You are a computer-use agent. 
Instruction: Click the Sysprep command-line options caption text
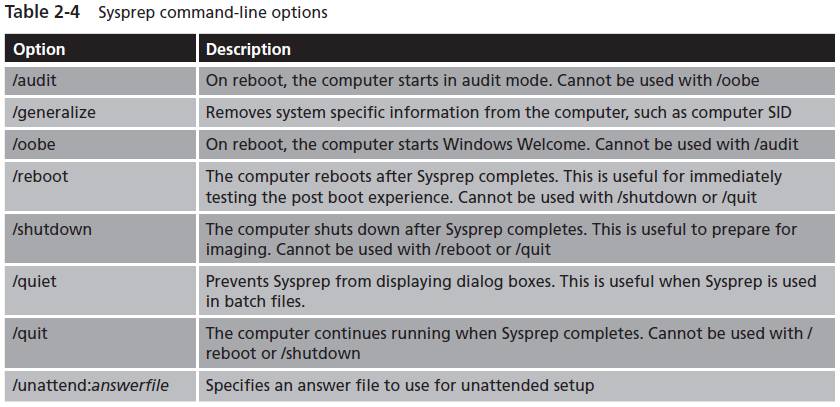pos(213,13)
